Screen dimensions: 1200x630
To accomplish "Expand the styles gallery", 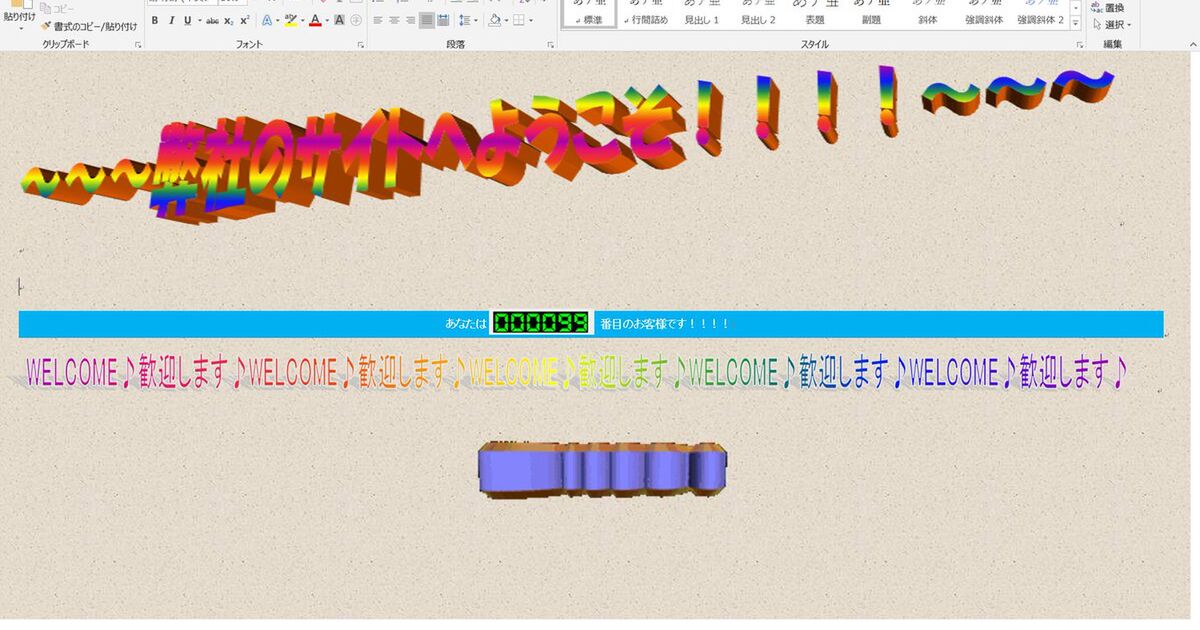I will tap(1075, 24).
